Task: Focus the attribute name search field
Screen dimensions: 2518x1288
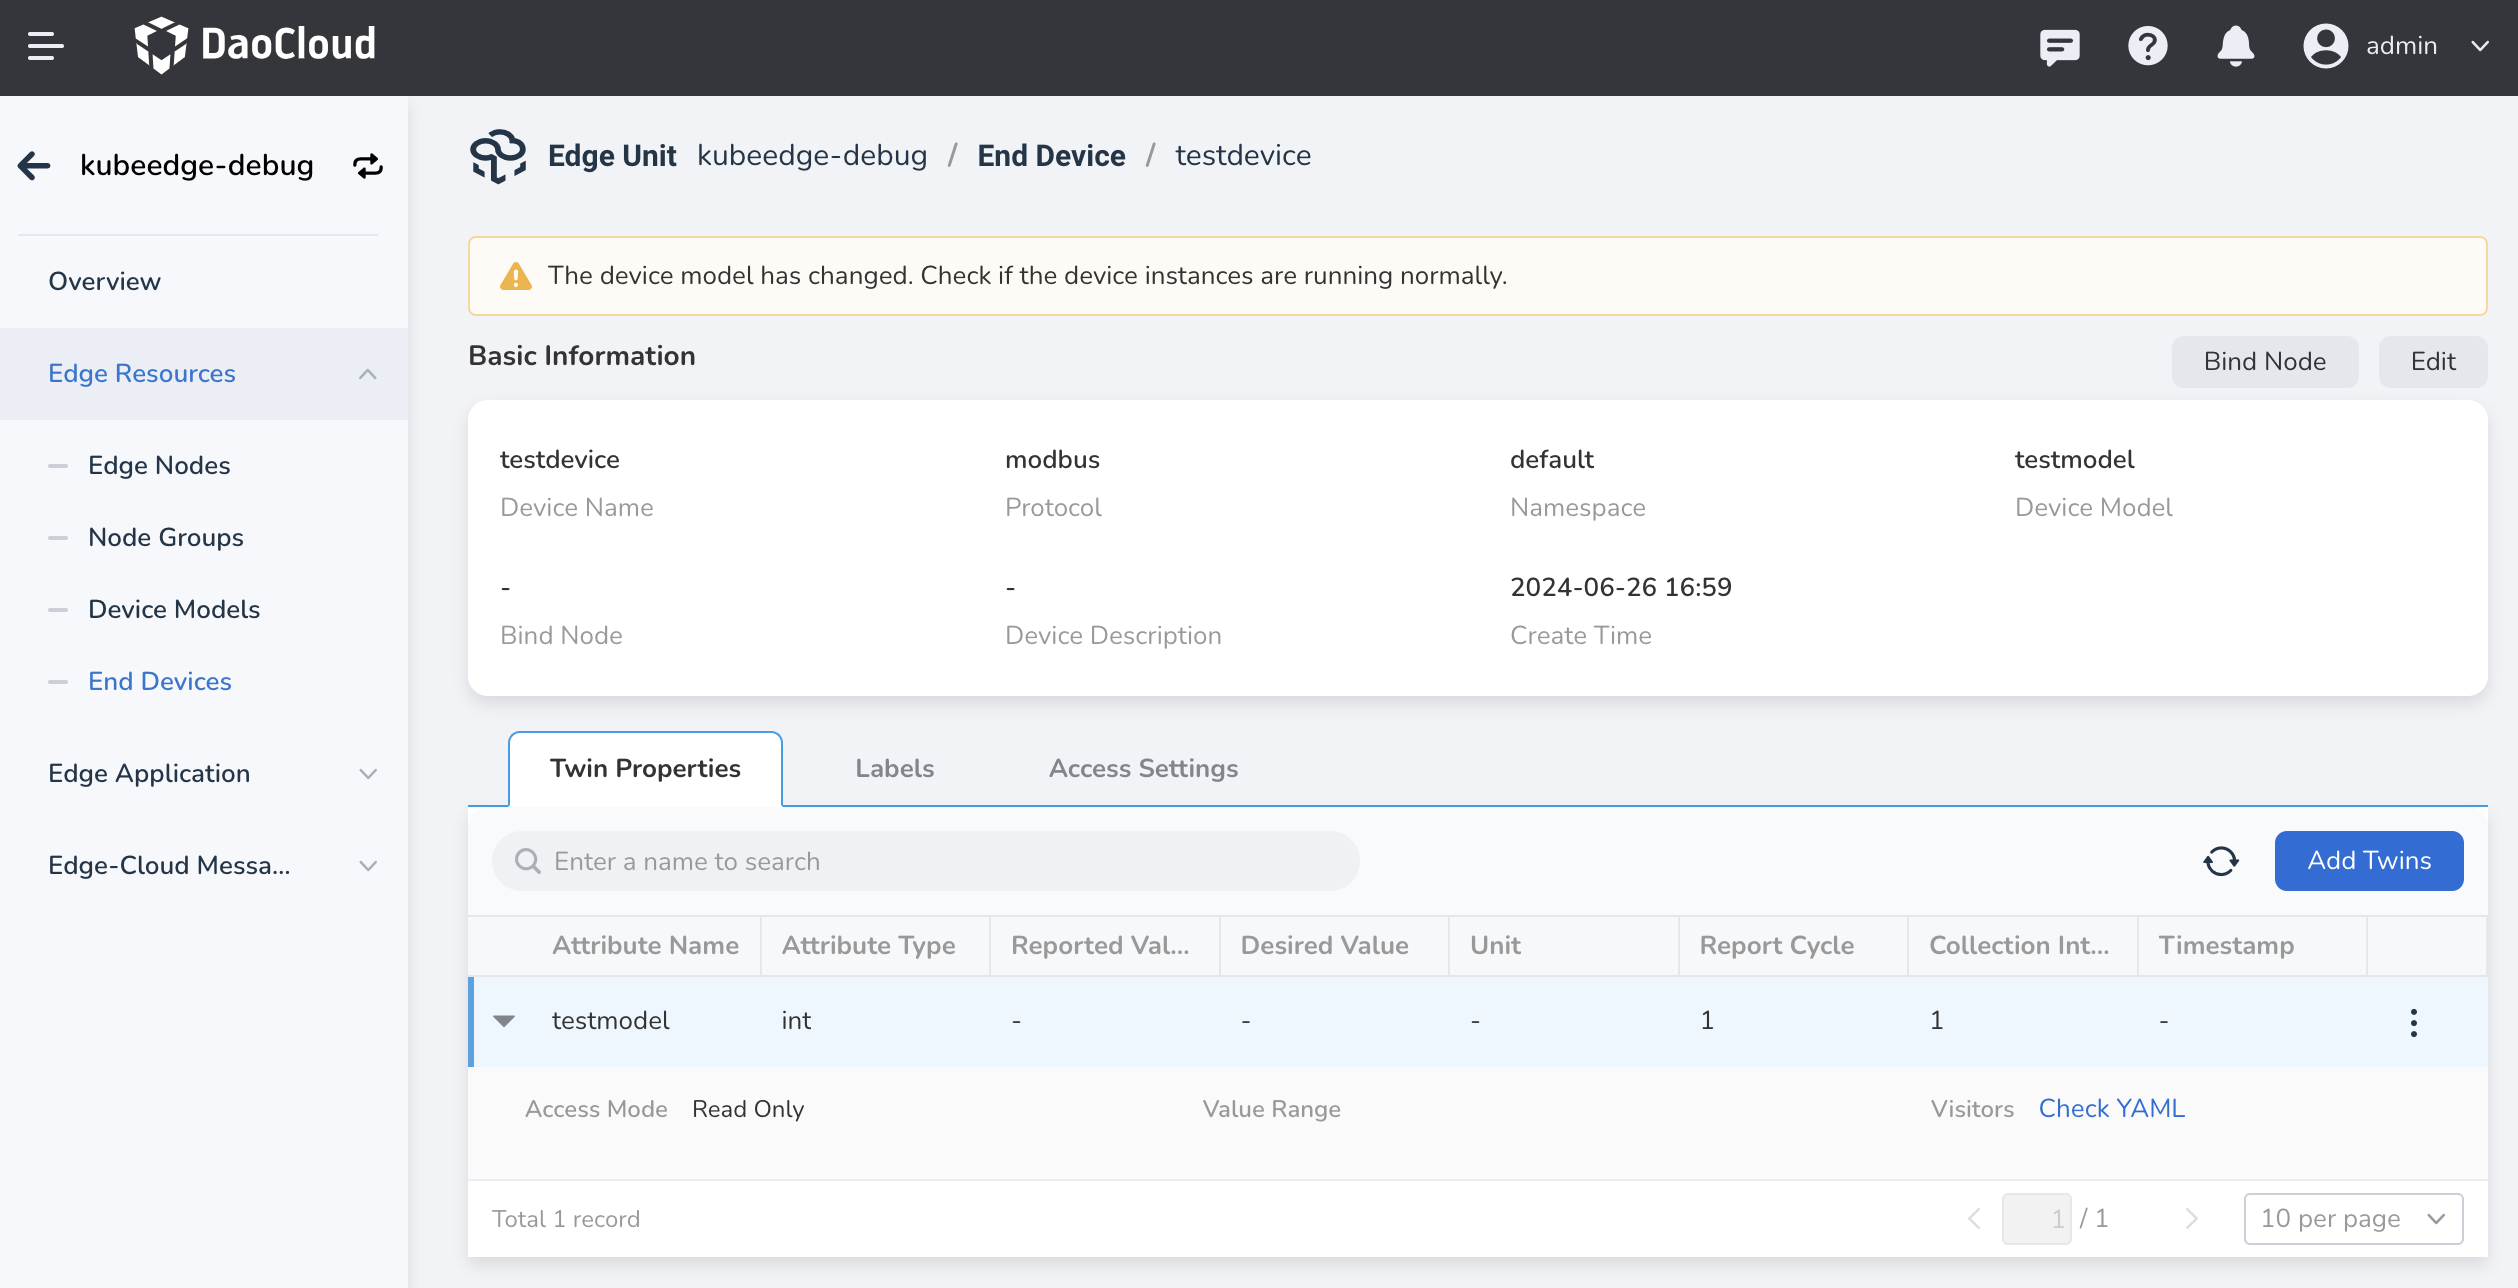Action: 925,862
